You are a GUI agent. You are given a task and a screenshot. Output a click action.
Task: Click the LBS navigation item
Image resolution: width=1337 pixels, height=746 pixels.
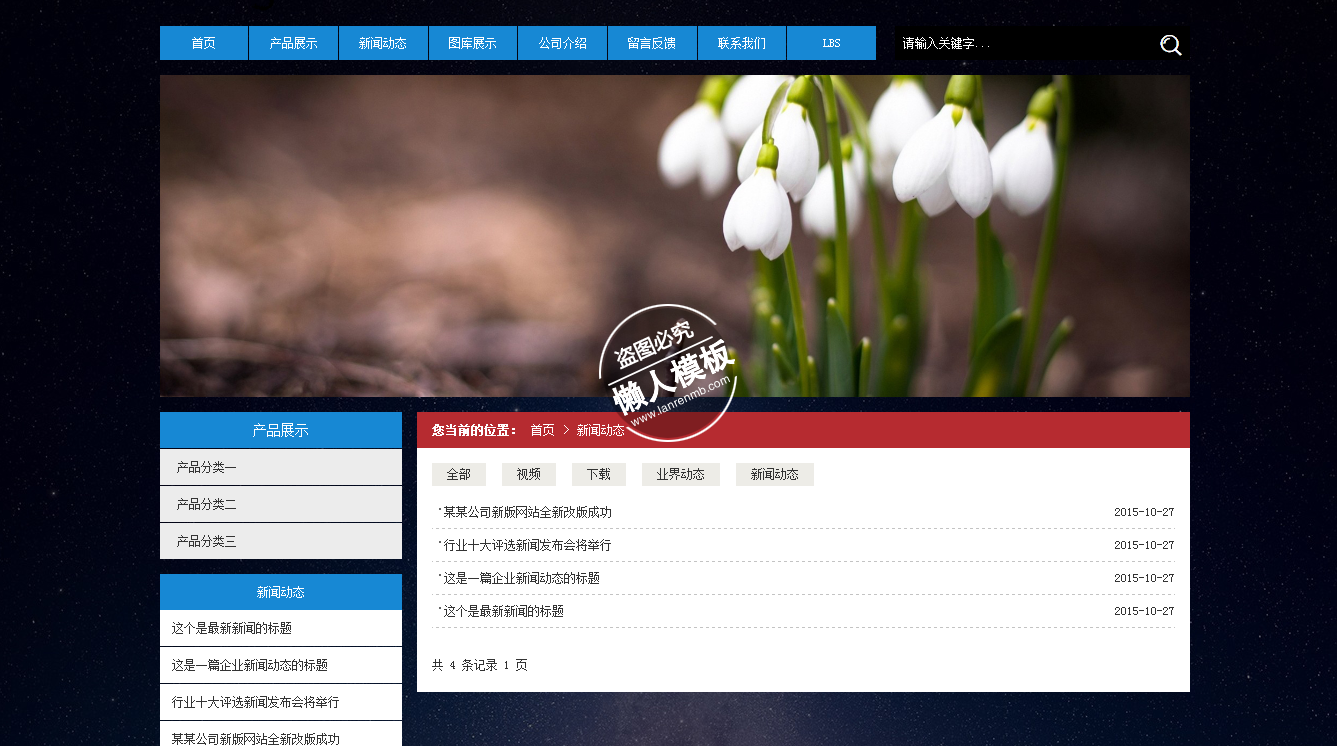tap(831, 43)
